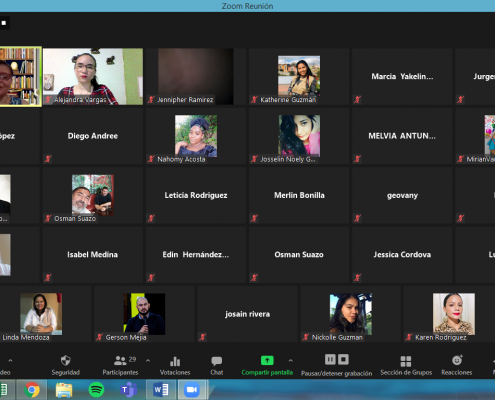The height and width of the screenshot is (400, 495).
Task: Click muted mic icon on MELVIA ANTUN tile
Action: (x=357, y=159)
